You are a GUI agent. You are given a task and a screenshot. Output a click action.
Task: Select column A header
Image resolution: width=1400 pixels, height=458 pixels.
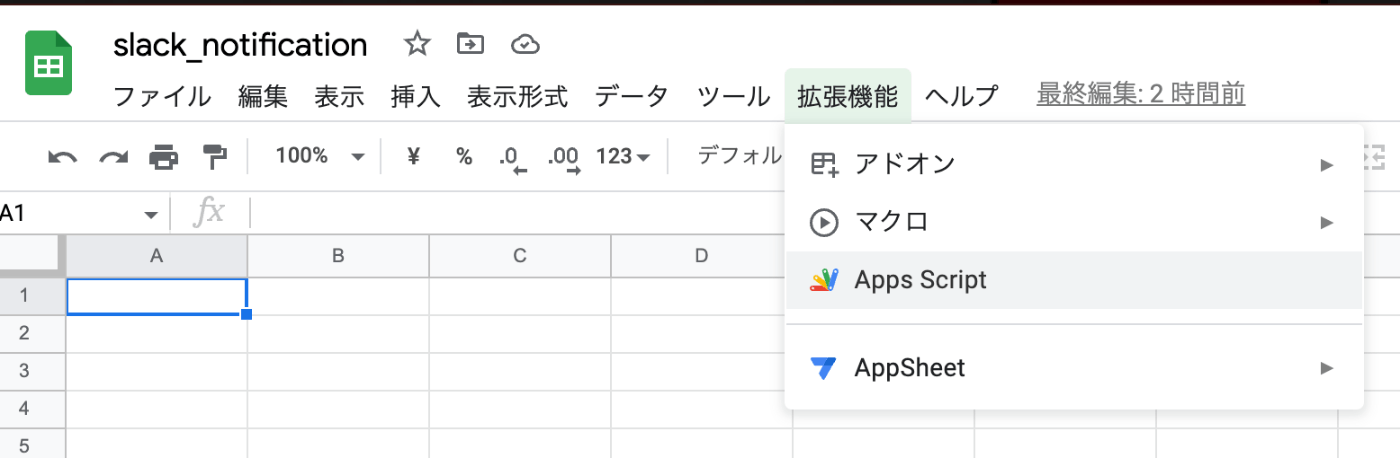[157, 256]
